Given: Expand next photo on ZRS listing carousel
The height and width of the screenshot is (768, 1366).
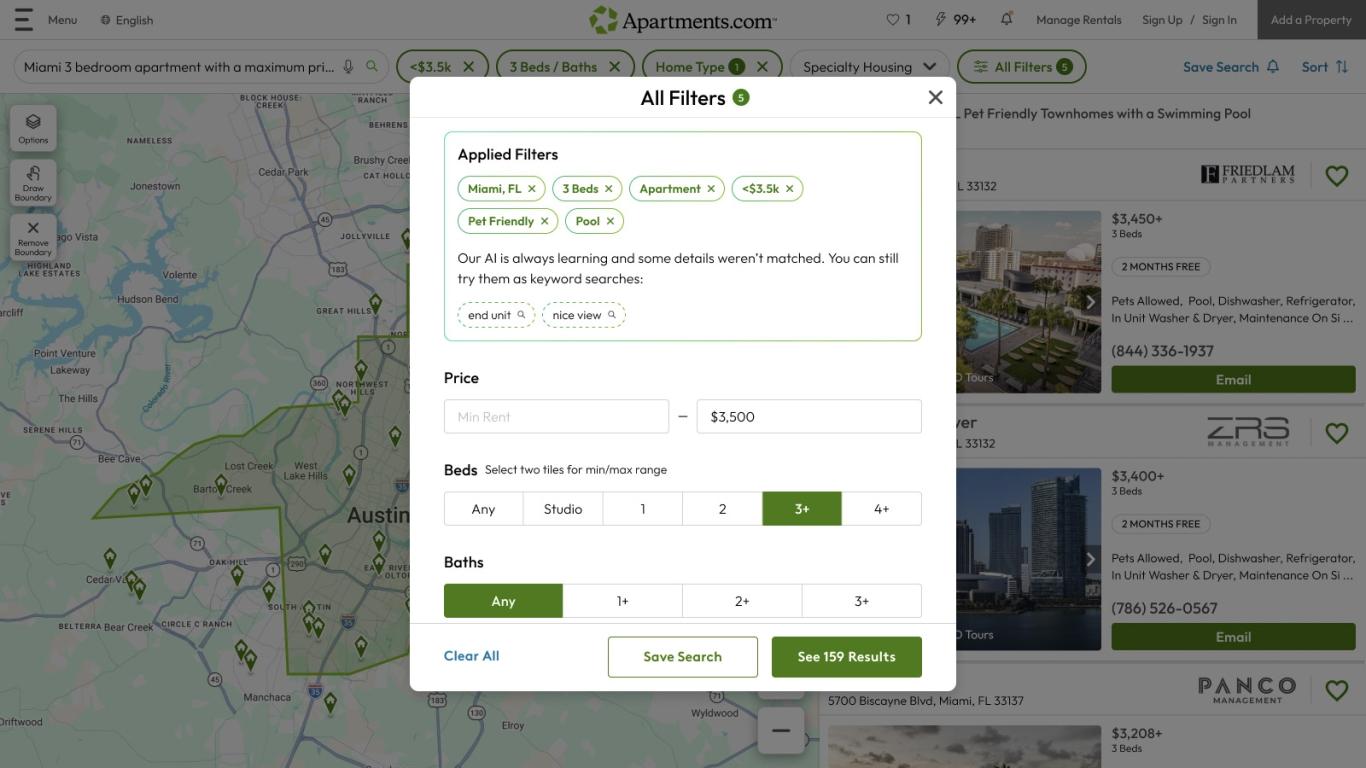Looking at the screenshot, I should pos(1089,559).
